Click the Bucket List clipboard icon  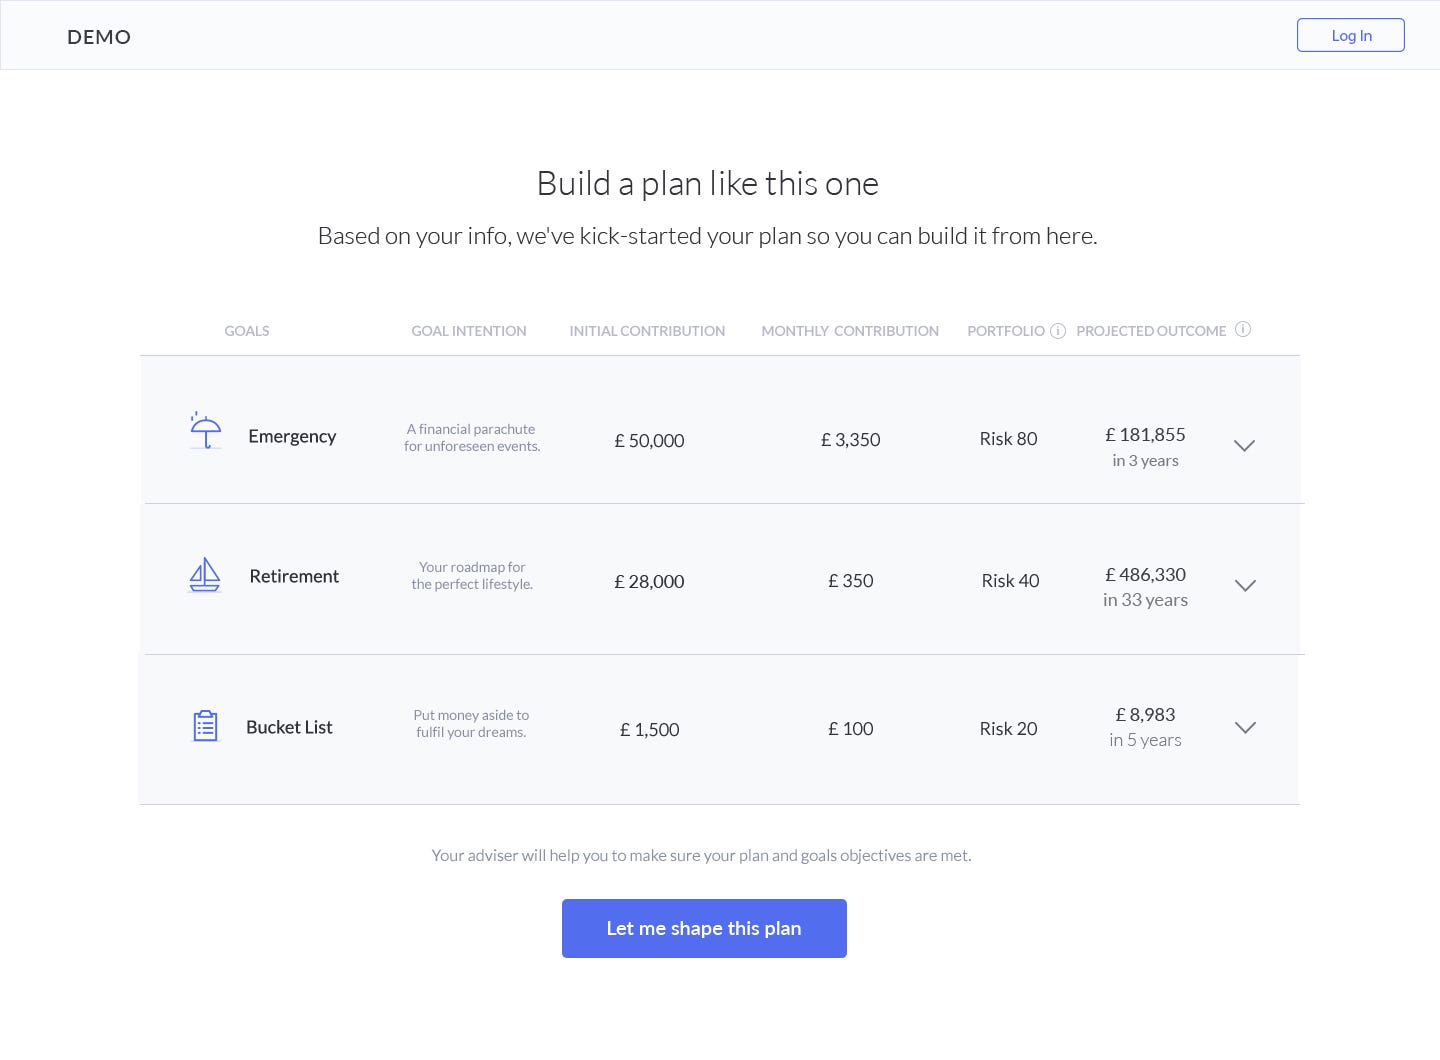[x=205, y=726]
